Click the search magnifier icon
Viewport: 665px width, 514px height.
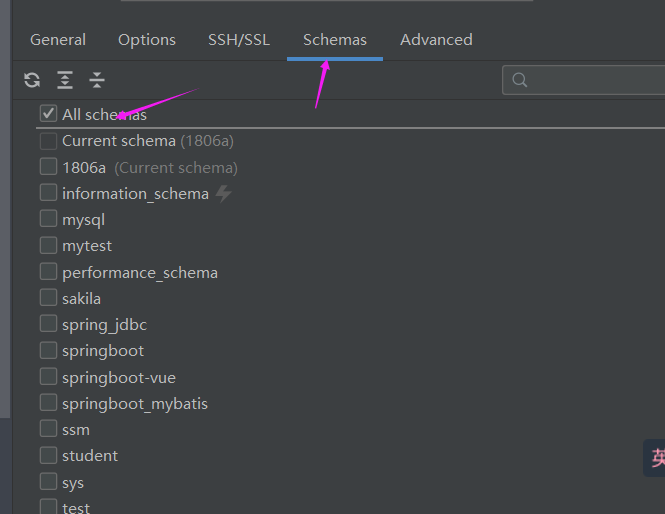[x=520, y=80]
